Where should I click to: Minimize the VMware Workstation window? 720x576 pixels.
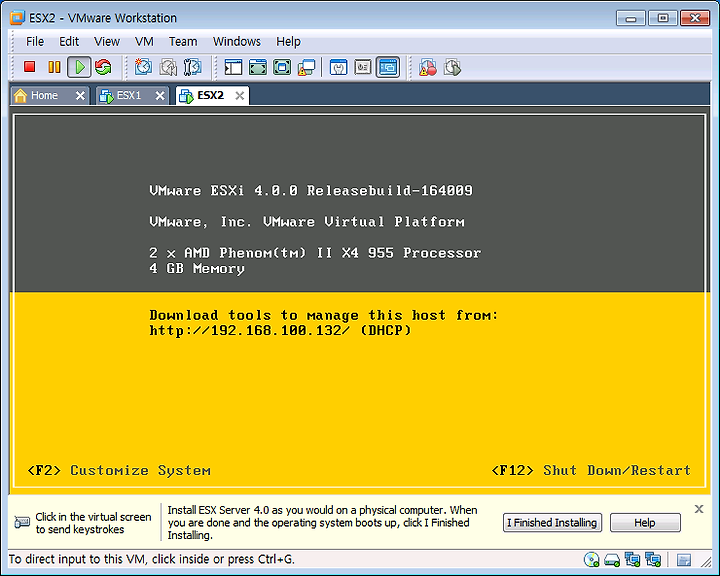tap(631, 18)
